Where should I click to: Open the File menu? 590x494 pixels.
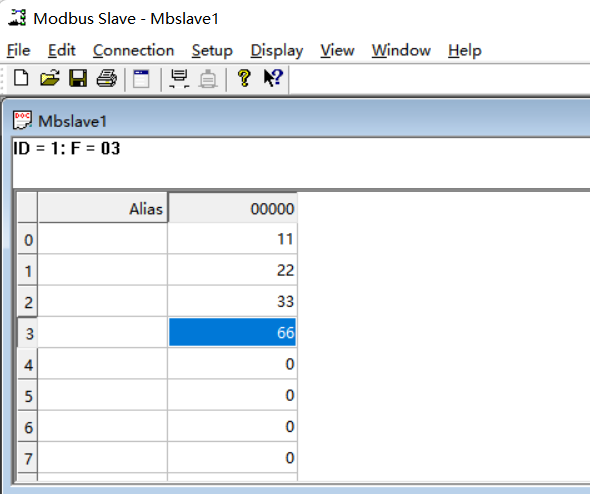pos(18,50)
